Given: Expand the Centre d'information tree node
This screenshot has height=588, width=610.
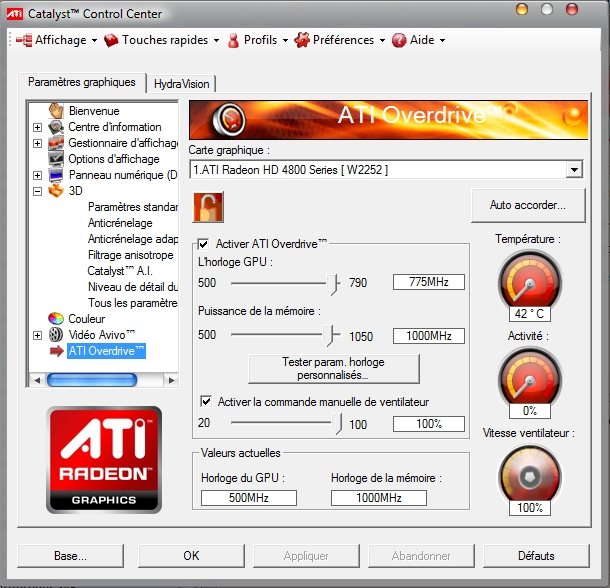Looking at the screenshot, I should [37, 127].
